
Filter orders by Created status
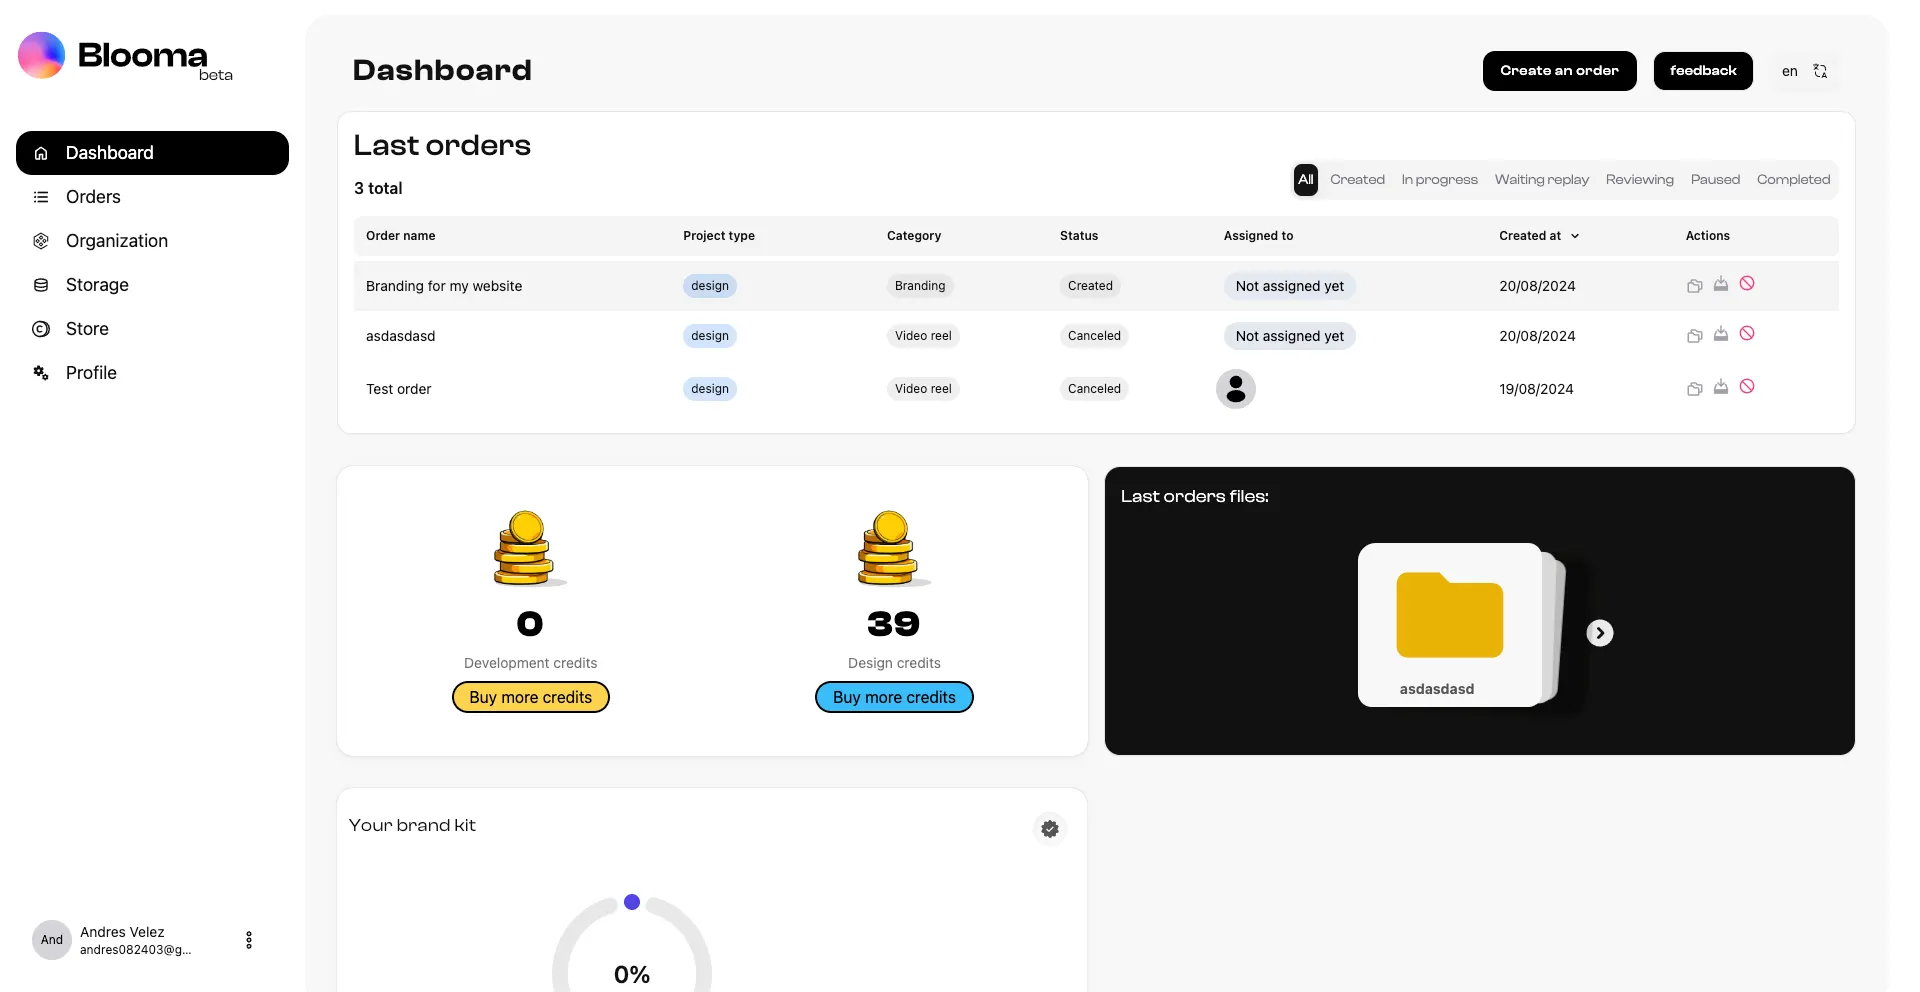(x=1357, y=180)
